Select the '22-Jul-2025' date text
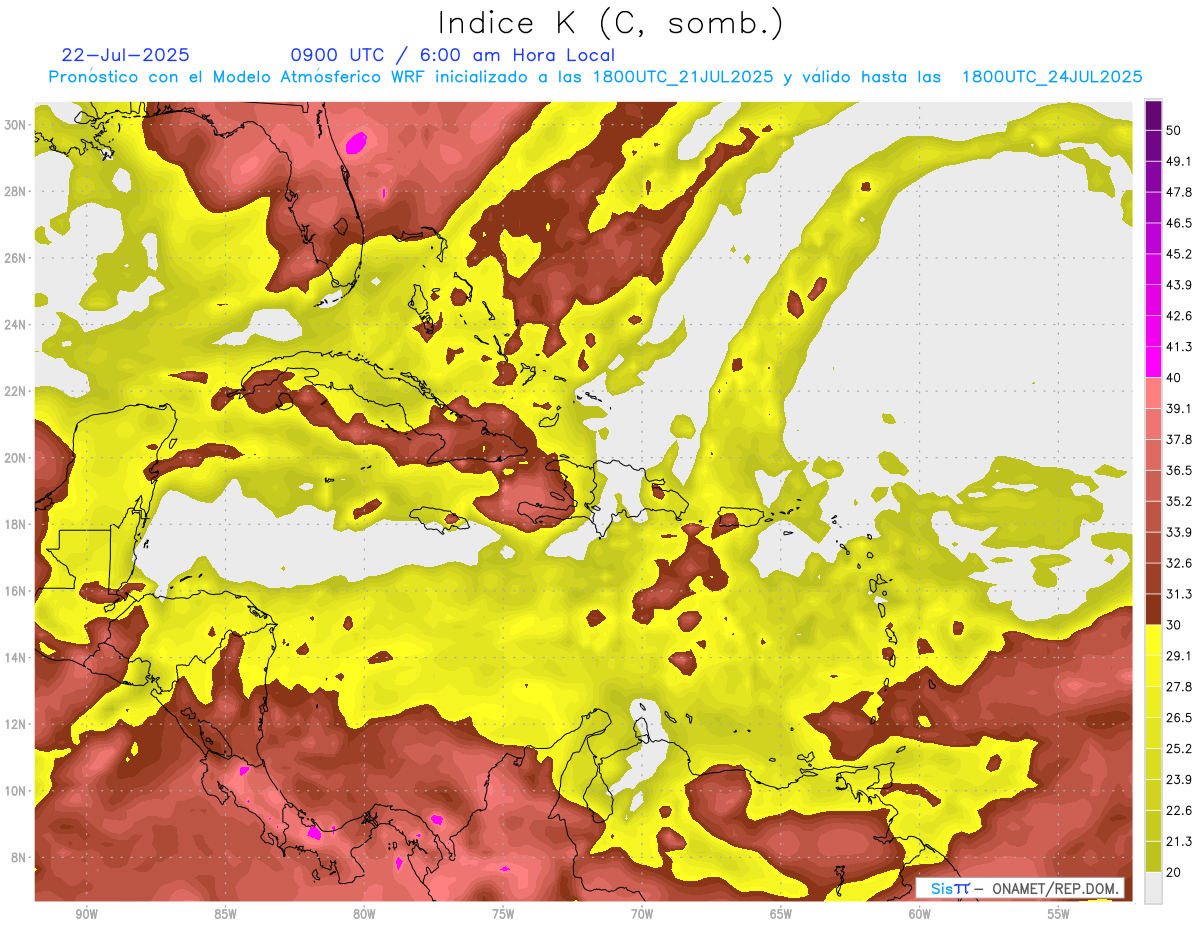The height and width of the screenshot is (927, 1200). tap(125, 55)
